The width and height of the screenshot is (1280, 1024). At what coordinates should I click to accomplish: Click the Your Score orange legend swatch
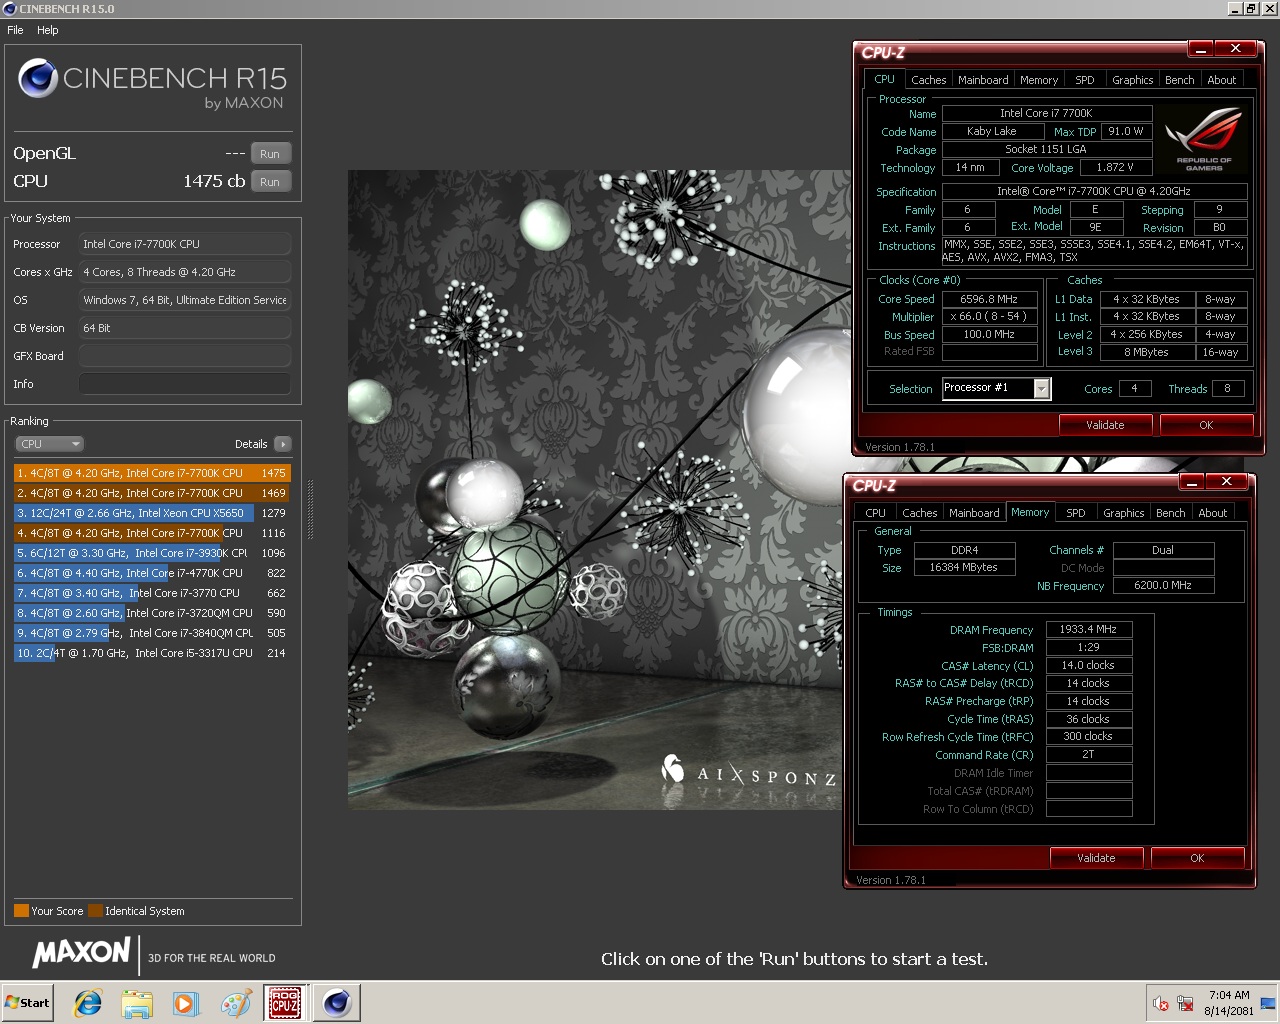pos(21,911)
